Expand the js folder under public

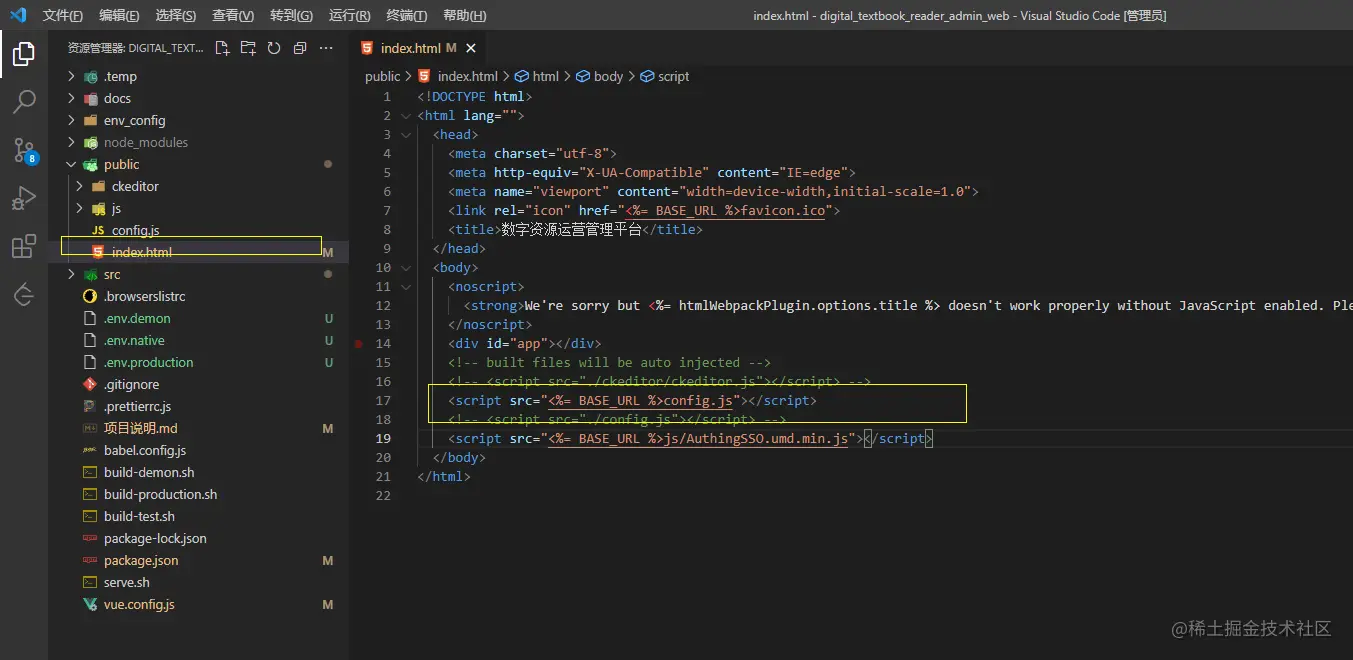(79, 208)
